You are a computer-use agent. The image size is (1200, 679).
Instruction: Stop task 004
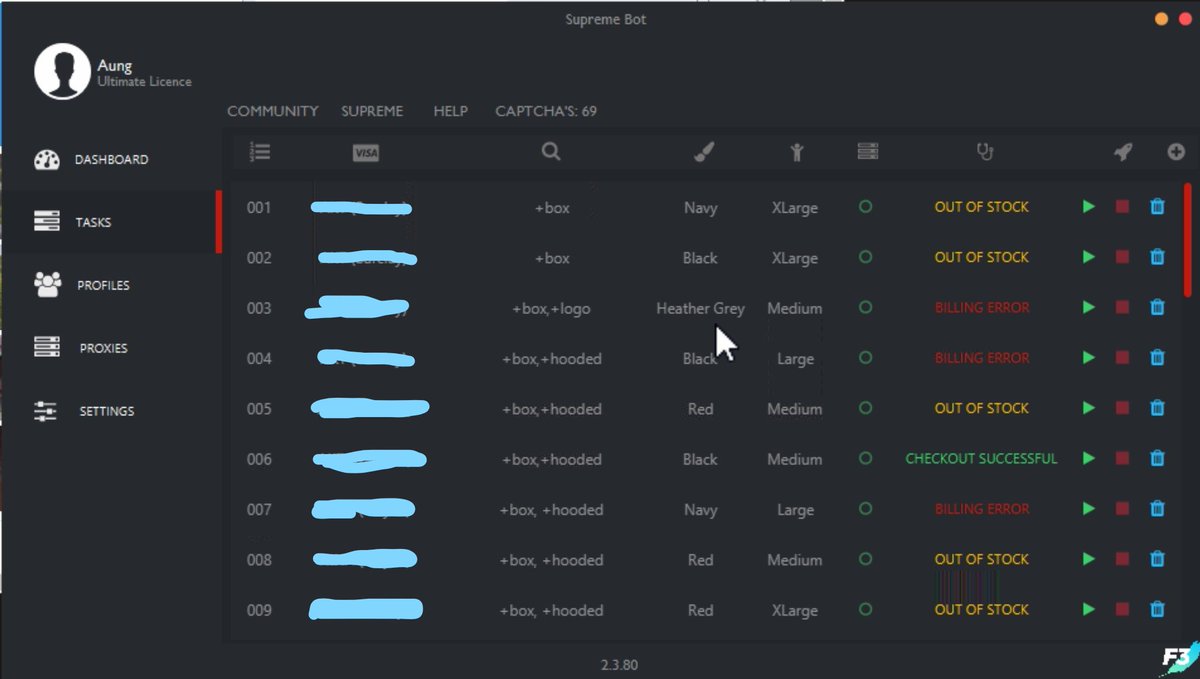(x=1122, y=357)
